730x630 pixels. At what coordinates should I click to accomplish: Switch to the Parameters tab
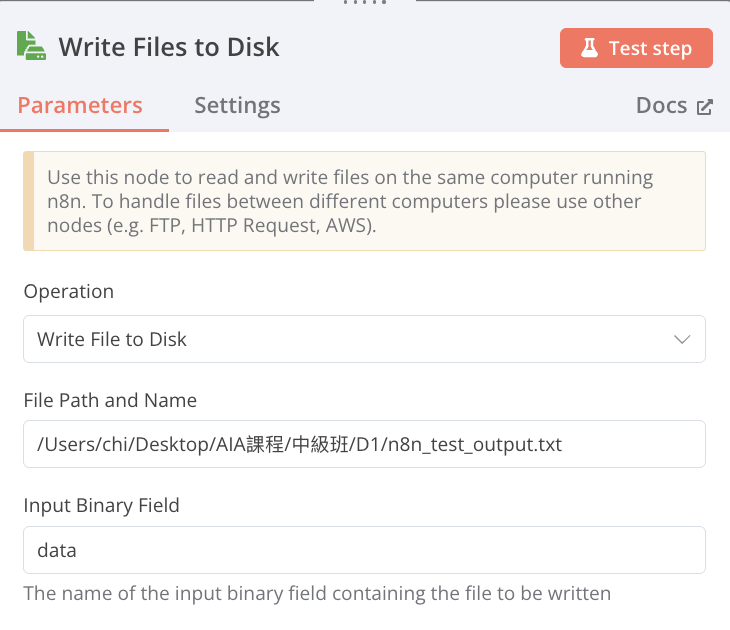[x=80, y=105]
